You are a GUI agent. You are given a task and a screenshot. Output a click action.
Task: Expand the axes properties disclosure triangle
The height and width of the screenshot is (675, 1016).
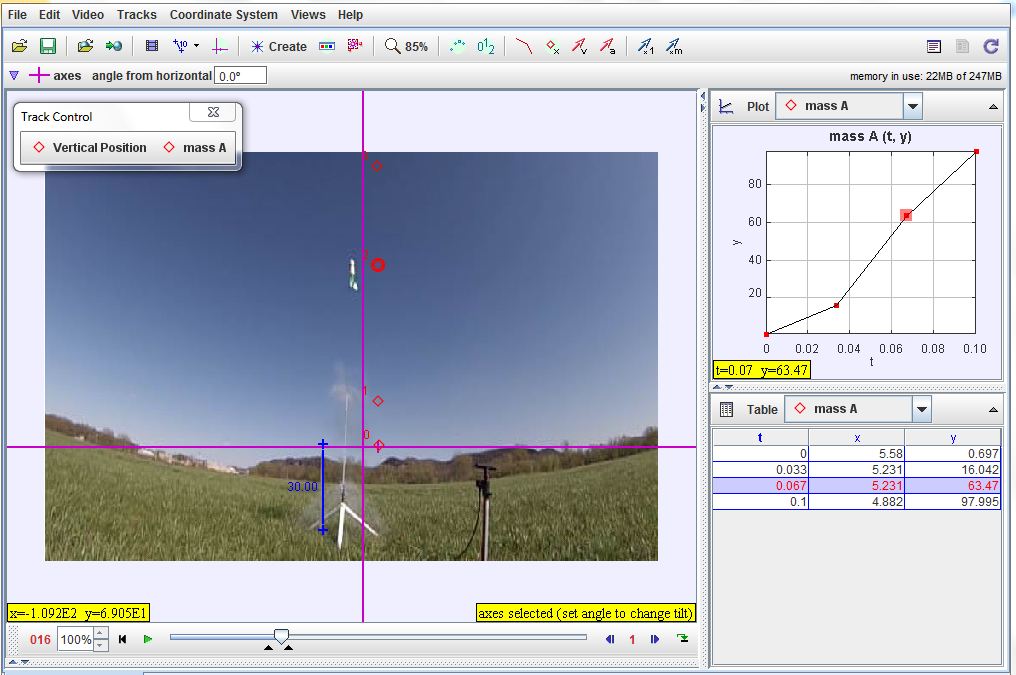[x=13, y=74]
